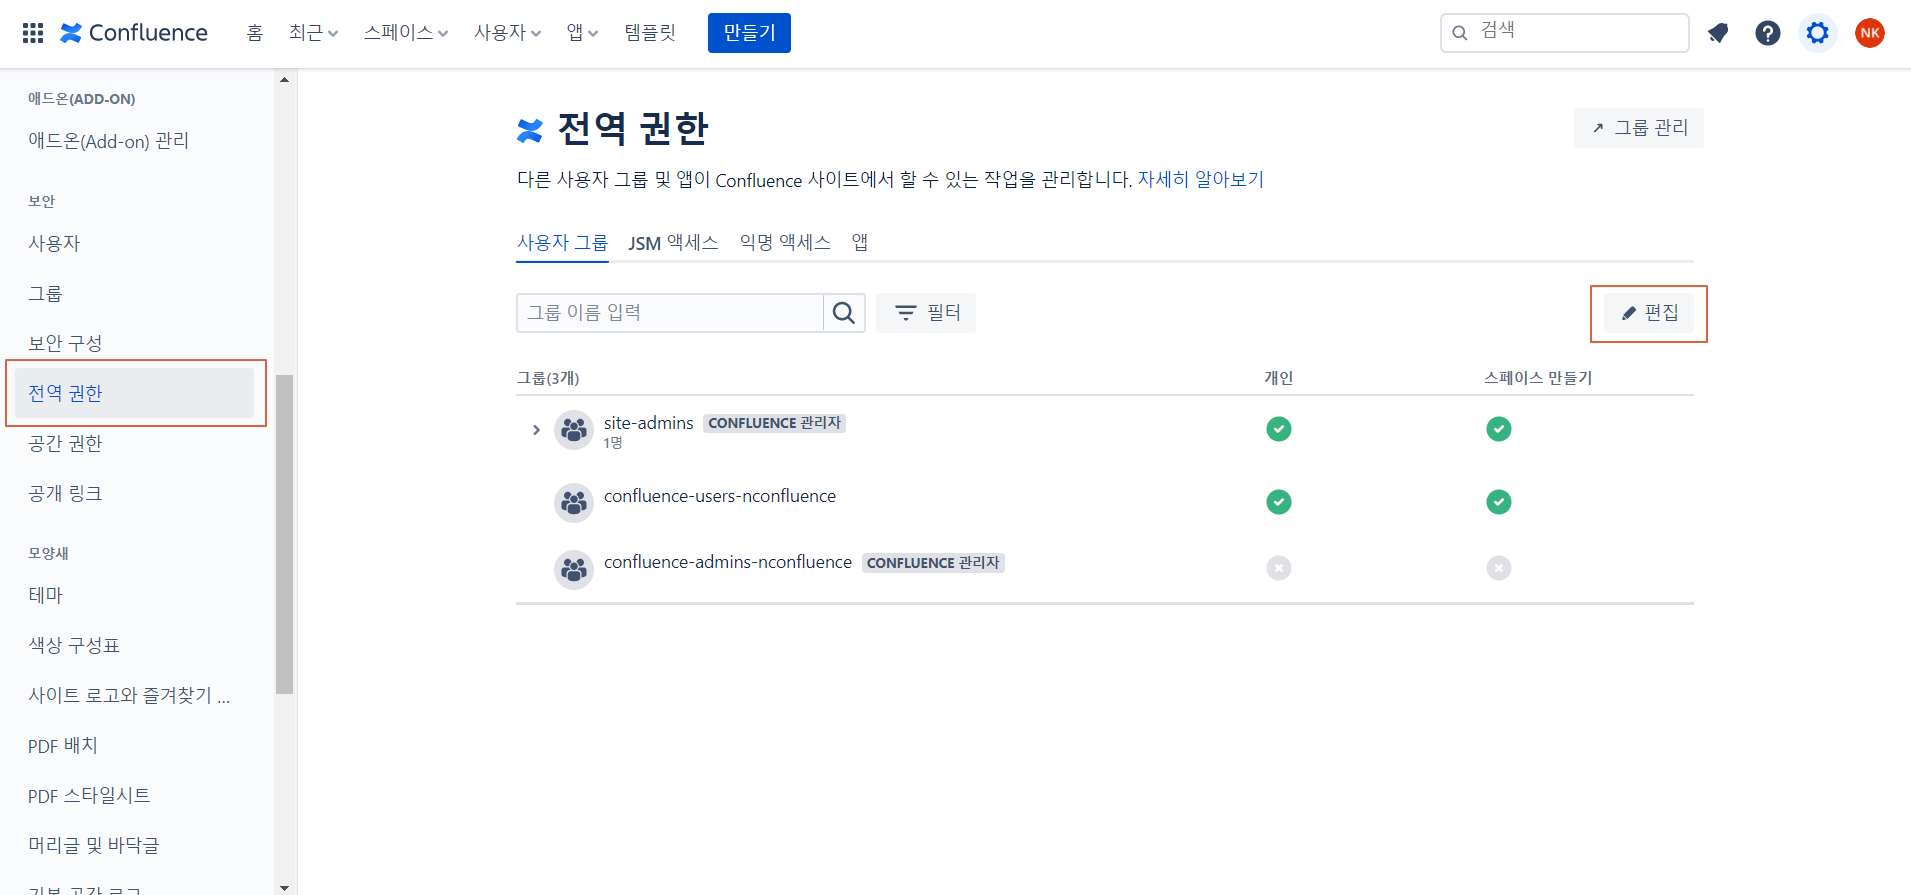
Task: Open 템플릿 in top navigation
Action: 651,33
